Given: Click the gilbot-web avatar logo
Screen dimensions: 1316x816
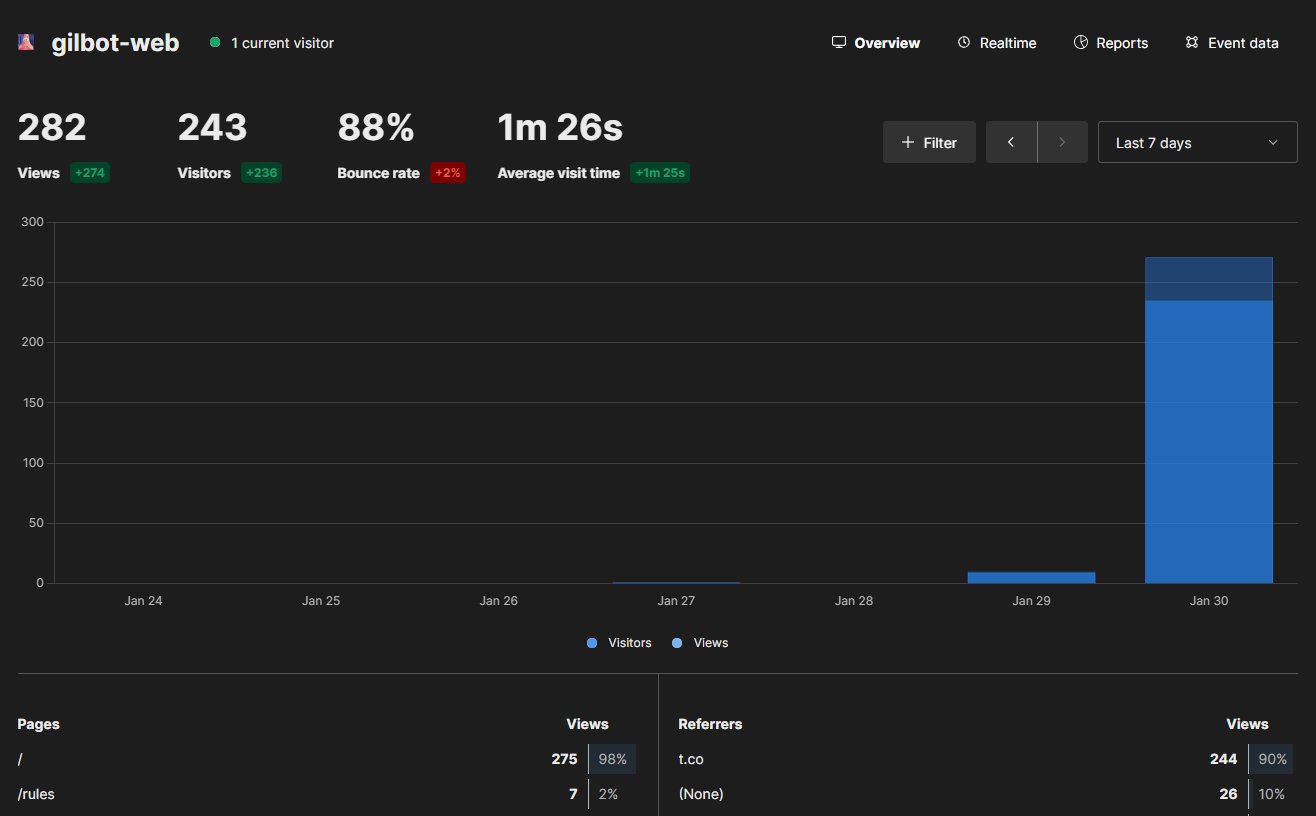Looking at the screenshot, I should pos(25,42).
